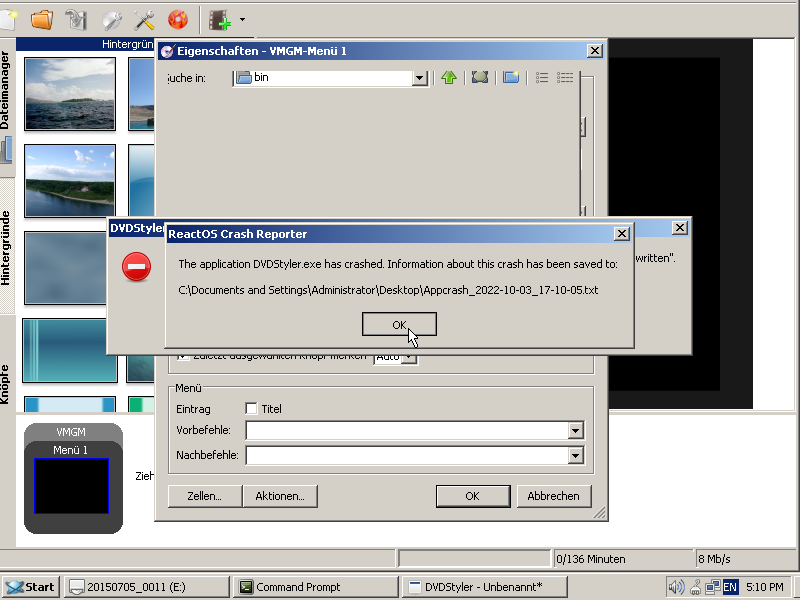Viewport: 800px width, 600px height.
Task: Close the DVDStyler error dialog behind
Action: coord(680,228)
